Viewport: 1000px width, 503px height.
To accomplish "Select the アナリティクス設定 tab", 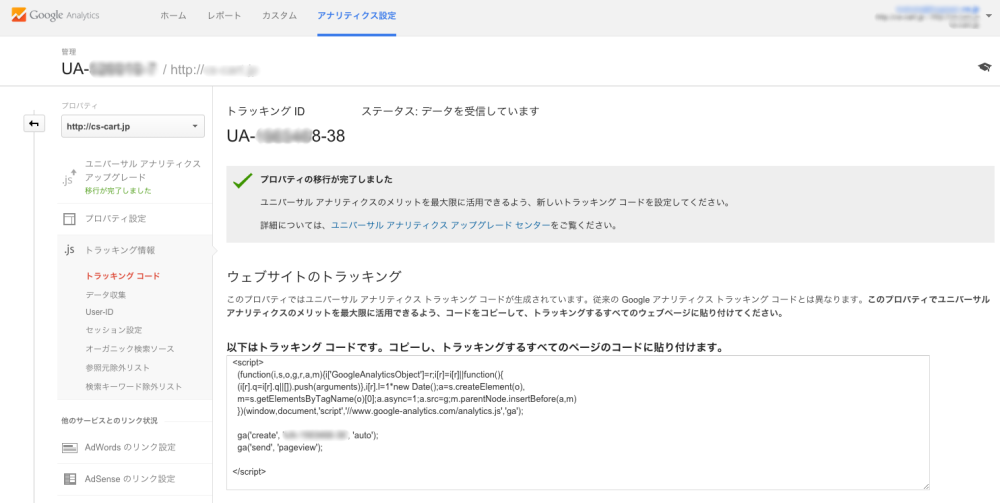I will coord(357,16).
